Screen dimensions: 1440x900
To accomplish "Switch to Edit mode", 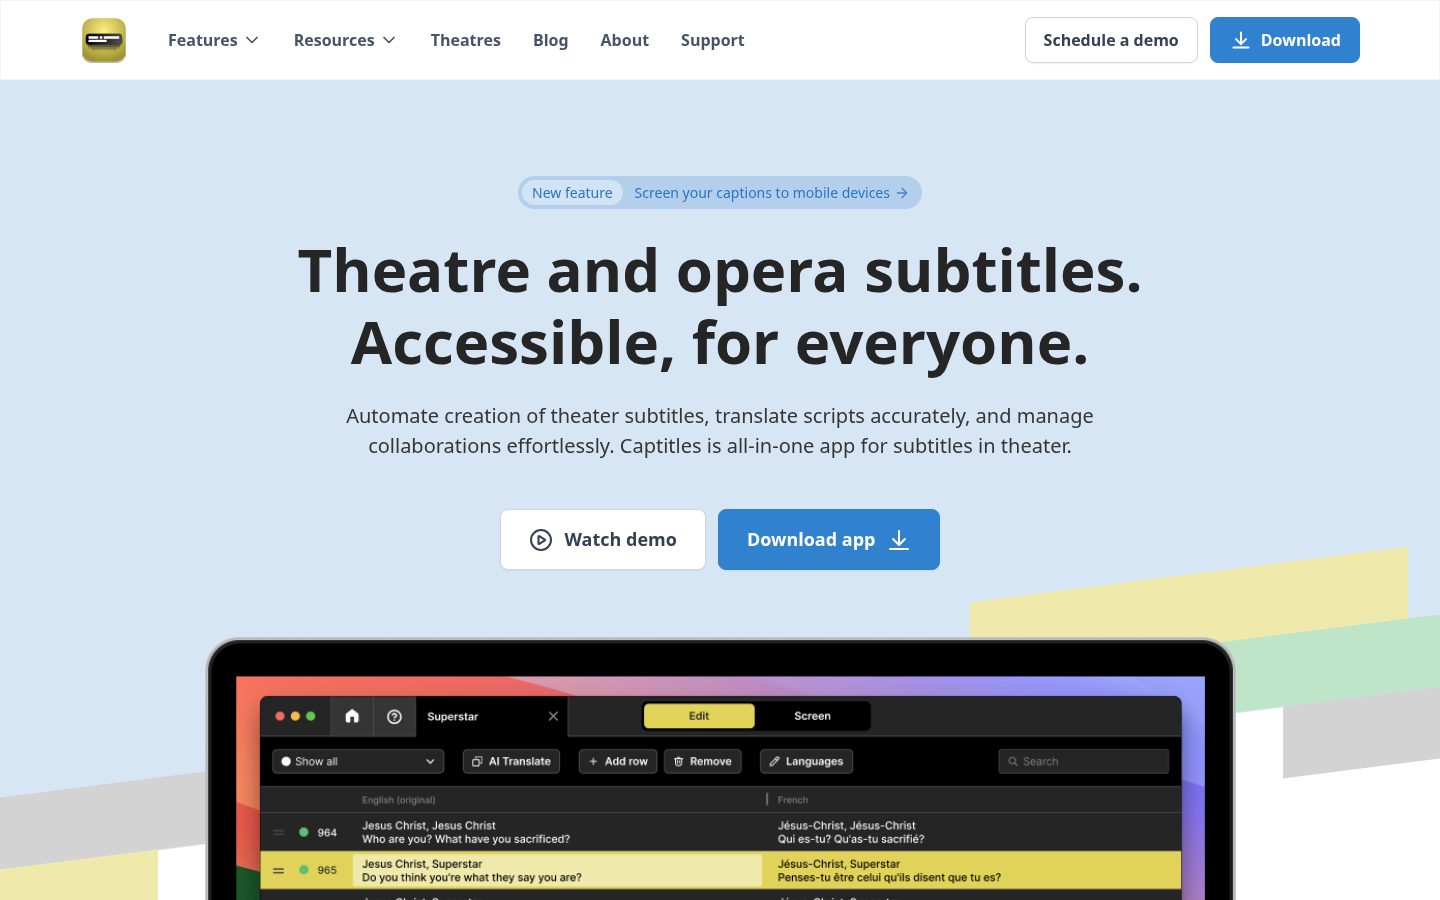I will click(699, 716).
